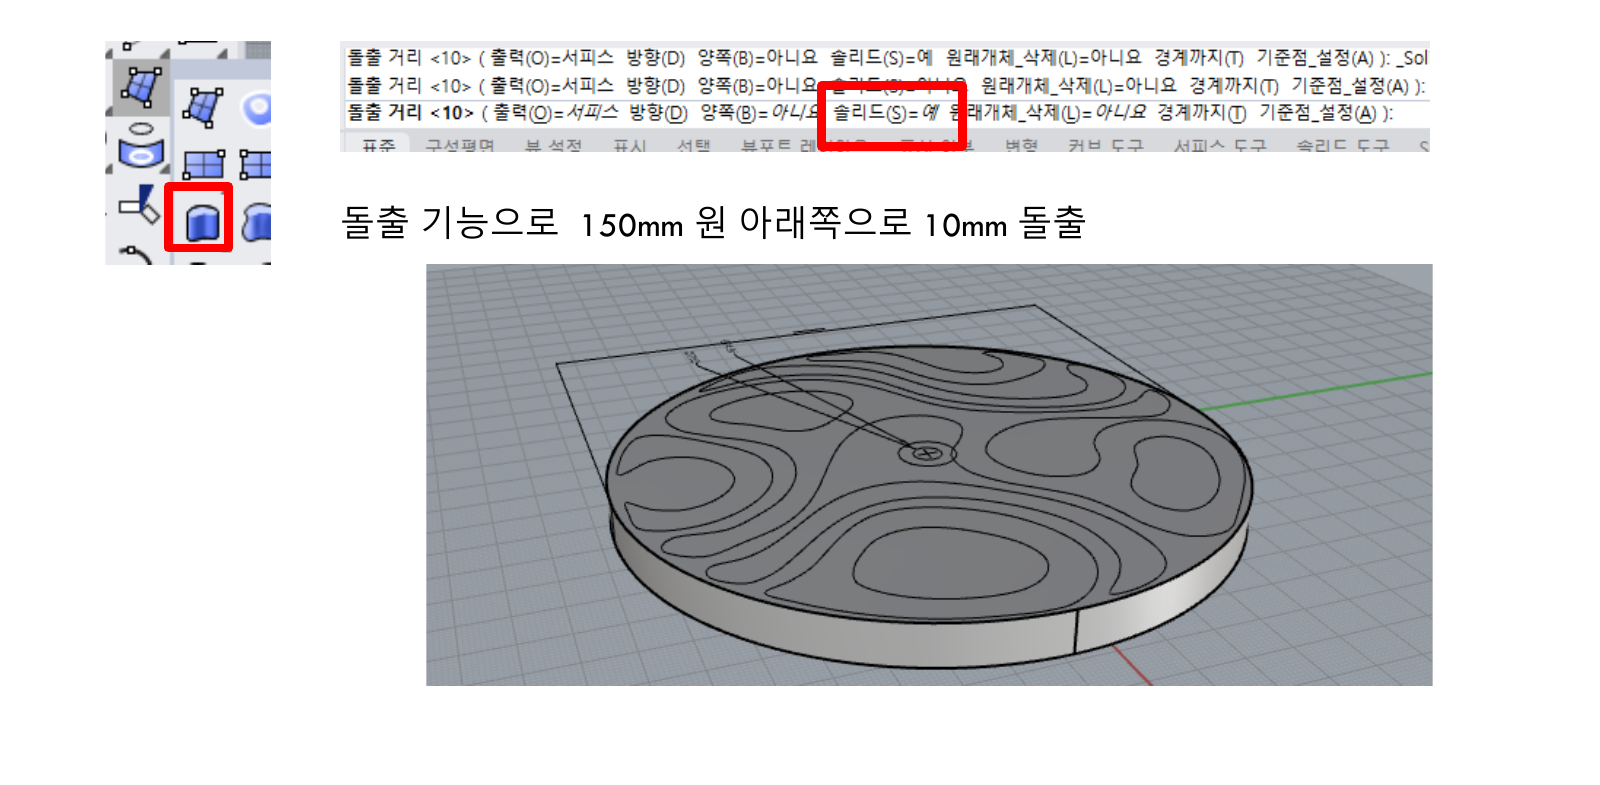The image size is (1600, 785).
Task: Toggle 원래개체_삭제(L)=아니요 in active command line
Action: pyautogui.click(x=1048, y=113)
